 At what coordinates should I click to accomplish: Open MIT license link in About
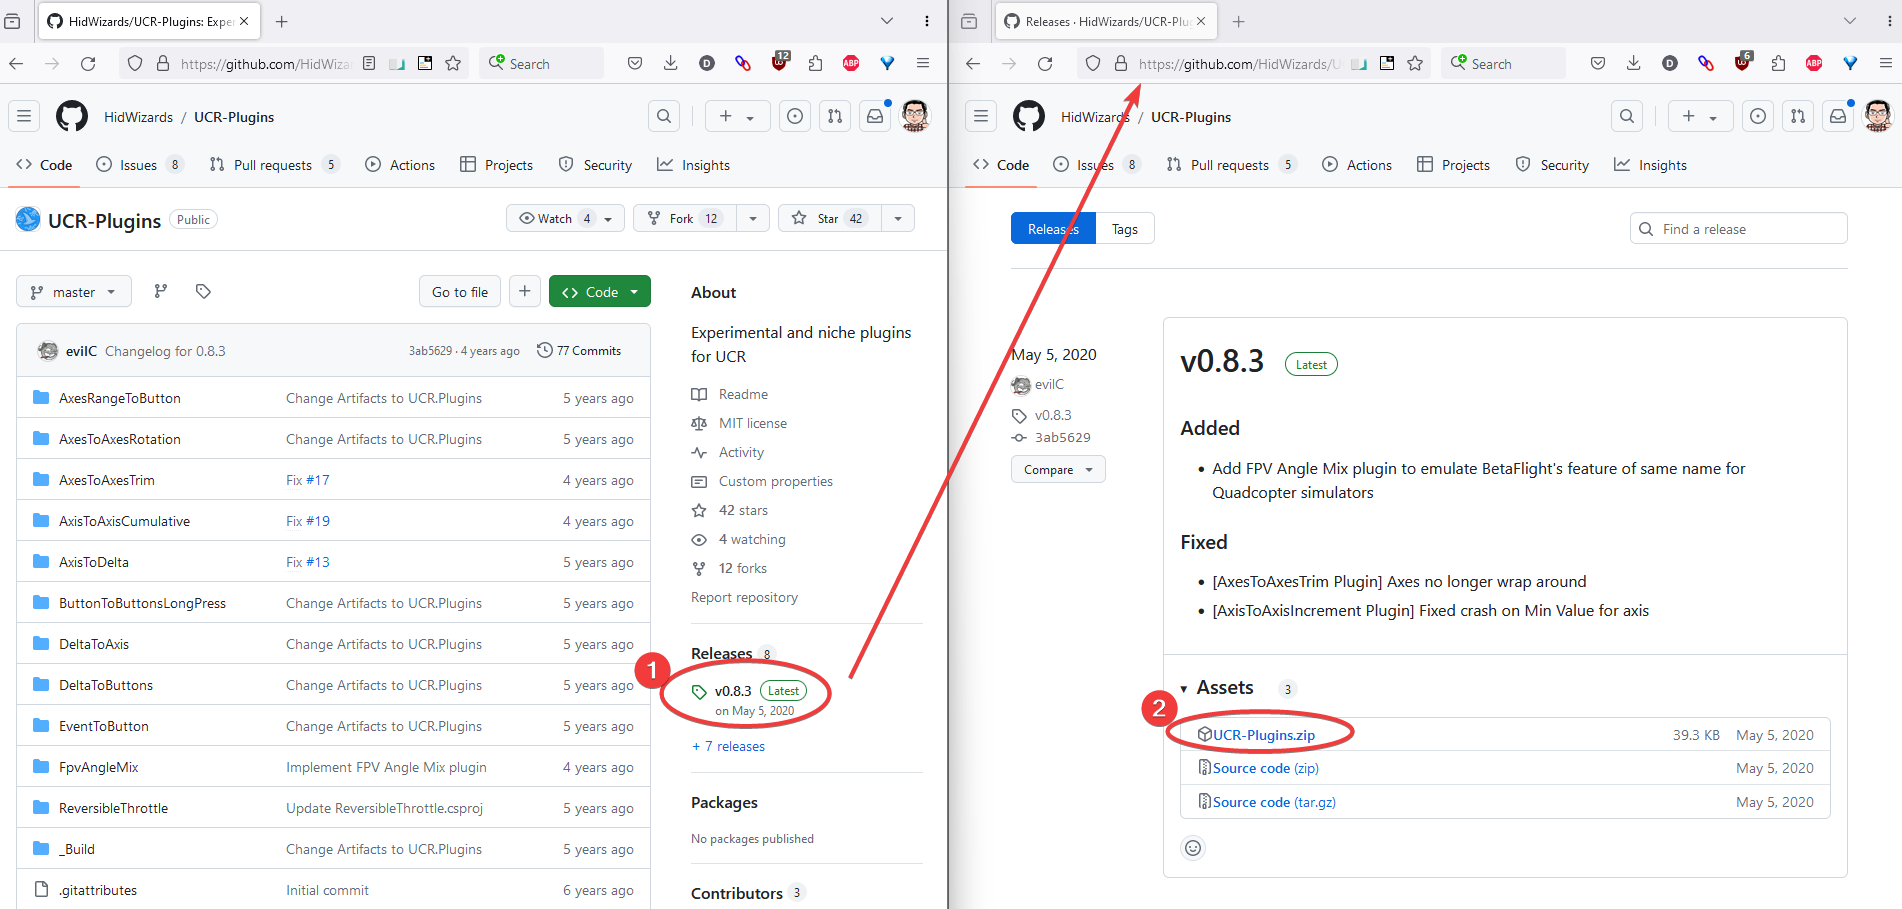[x=752, y=423]
